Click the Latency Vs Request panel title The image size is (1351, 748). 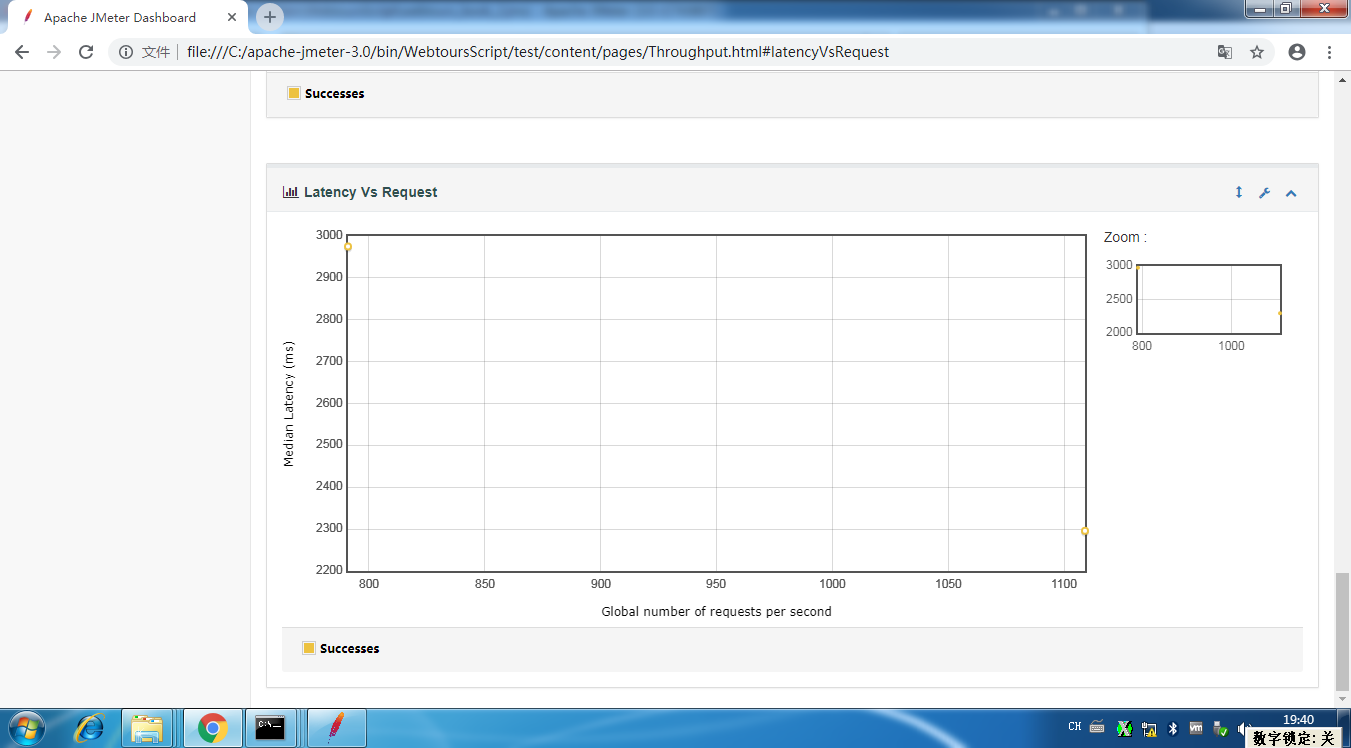(x=371, y=192)
